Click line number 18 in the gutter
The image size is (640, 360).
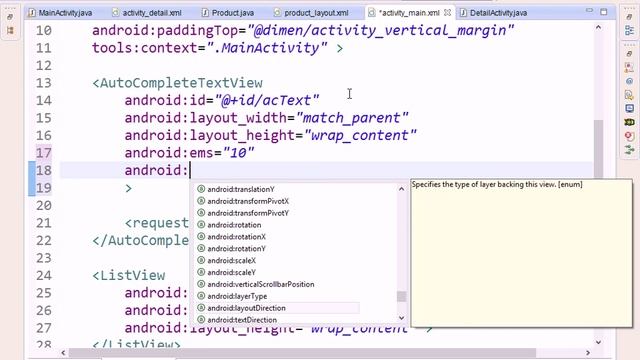click(44, 171)
